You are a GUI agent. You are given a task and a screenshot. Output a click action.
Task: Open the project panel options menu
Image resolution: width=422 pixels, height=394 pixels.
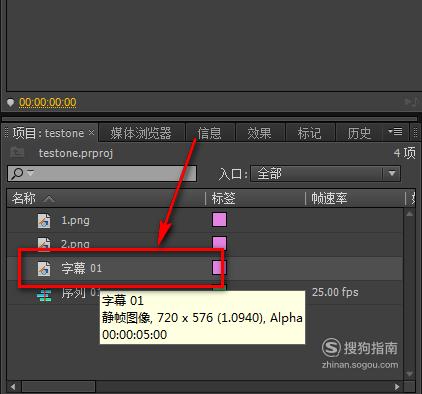(395, 132)
